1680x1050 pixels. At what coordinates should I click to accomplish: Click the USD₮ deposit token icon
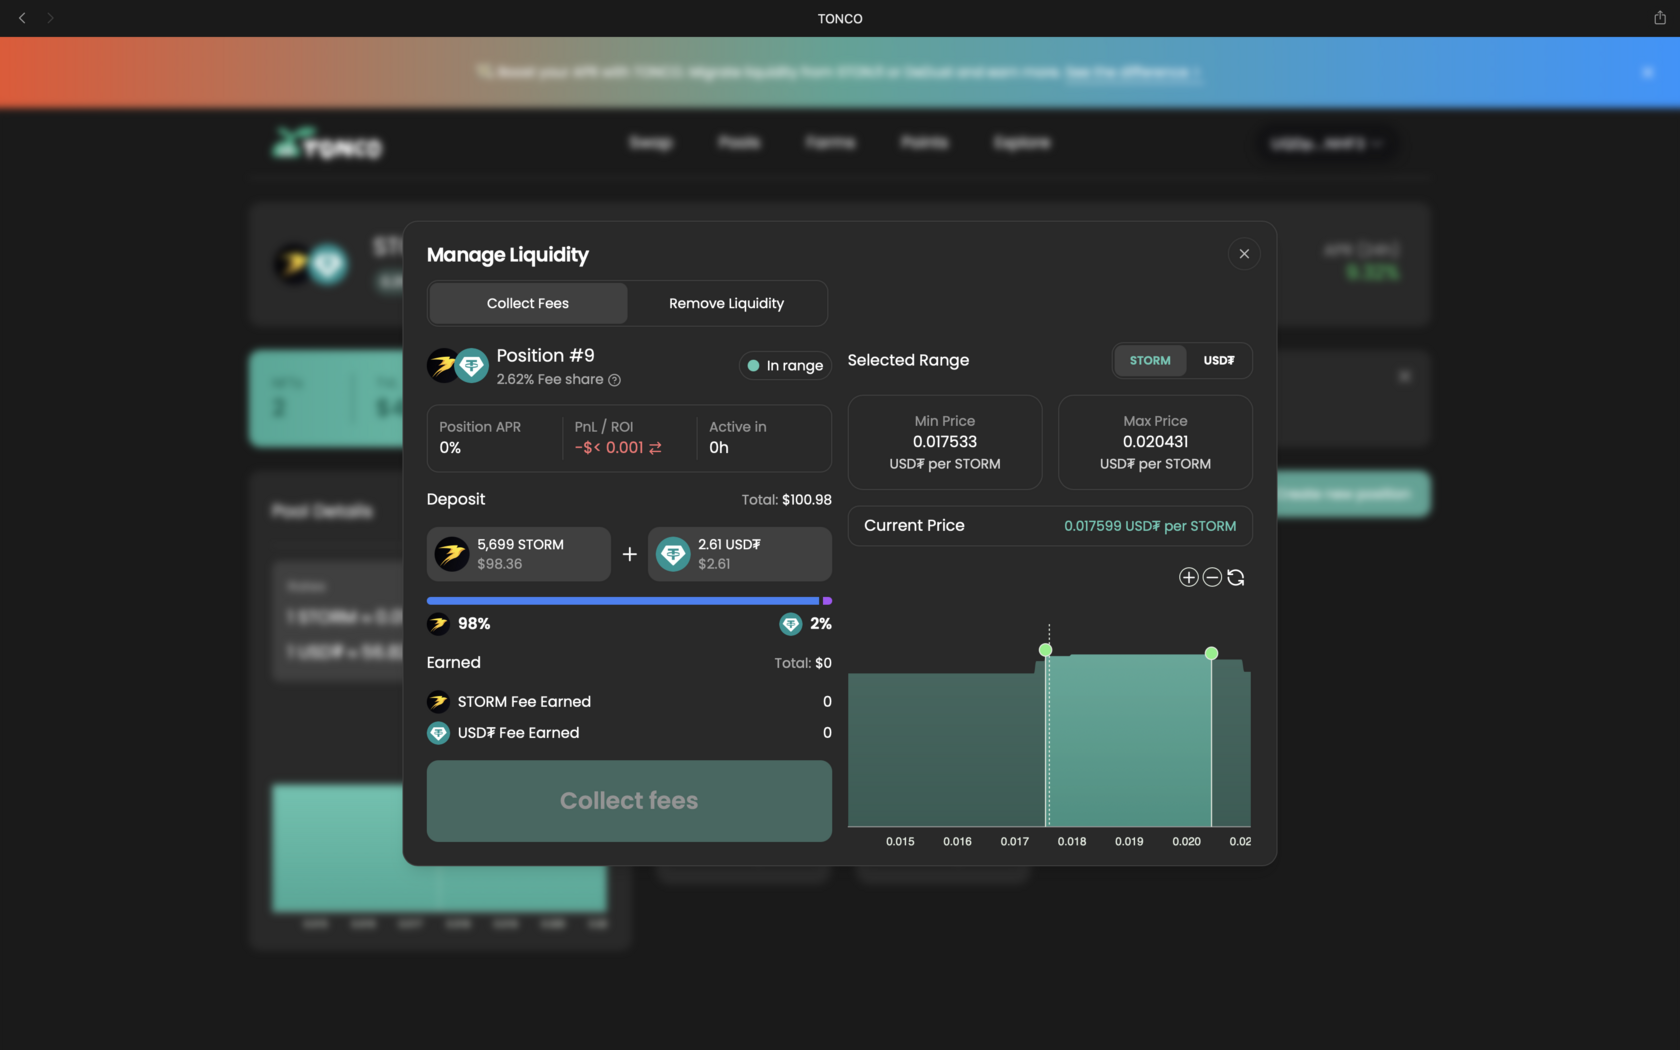[673, 554]
